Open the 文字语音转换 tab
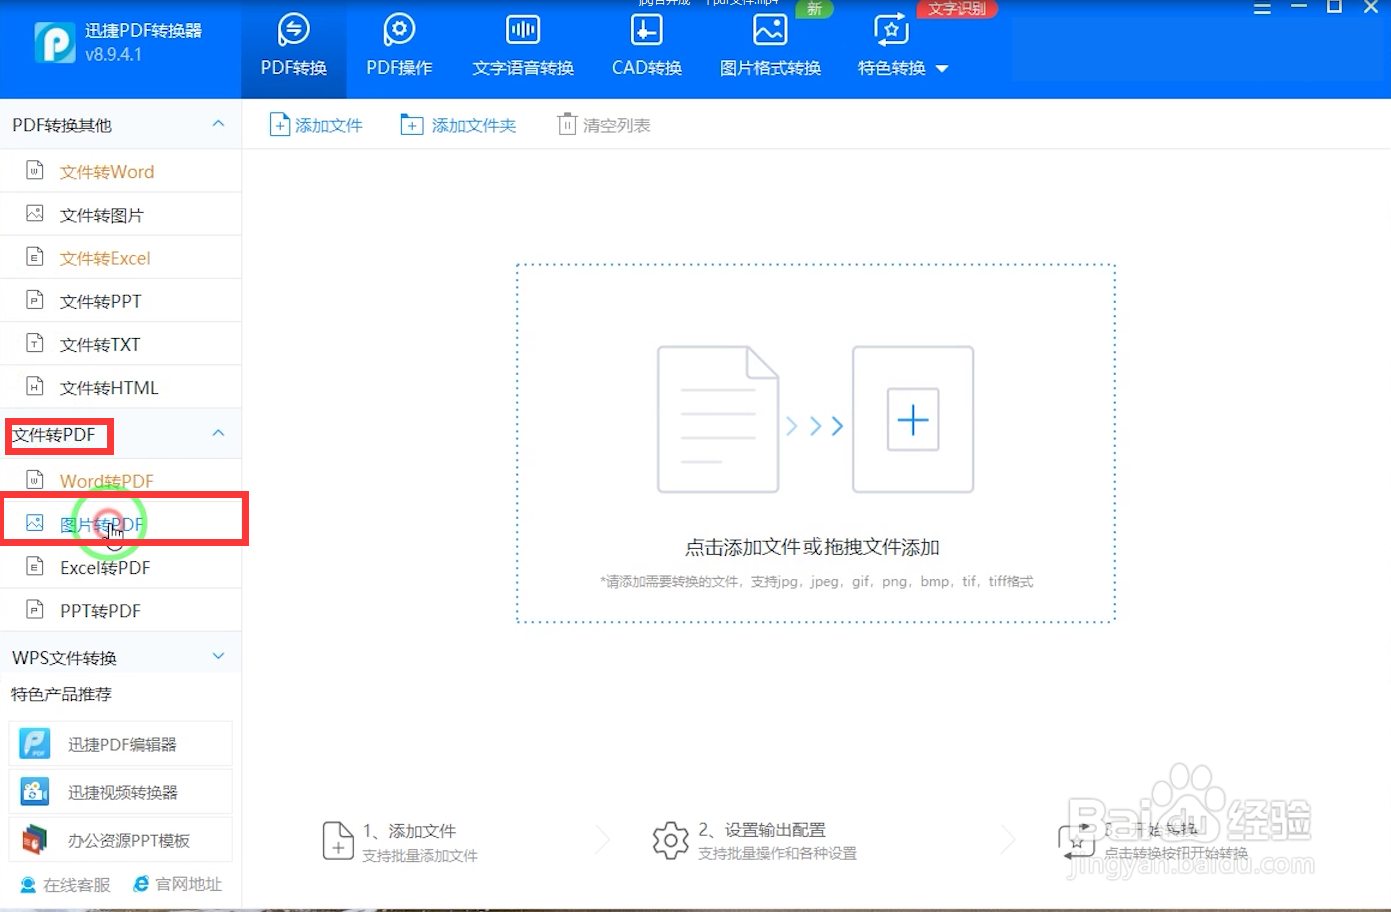 pos(523,47)
